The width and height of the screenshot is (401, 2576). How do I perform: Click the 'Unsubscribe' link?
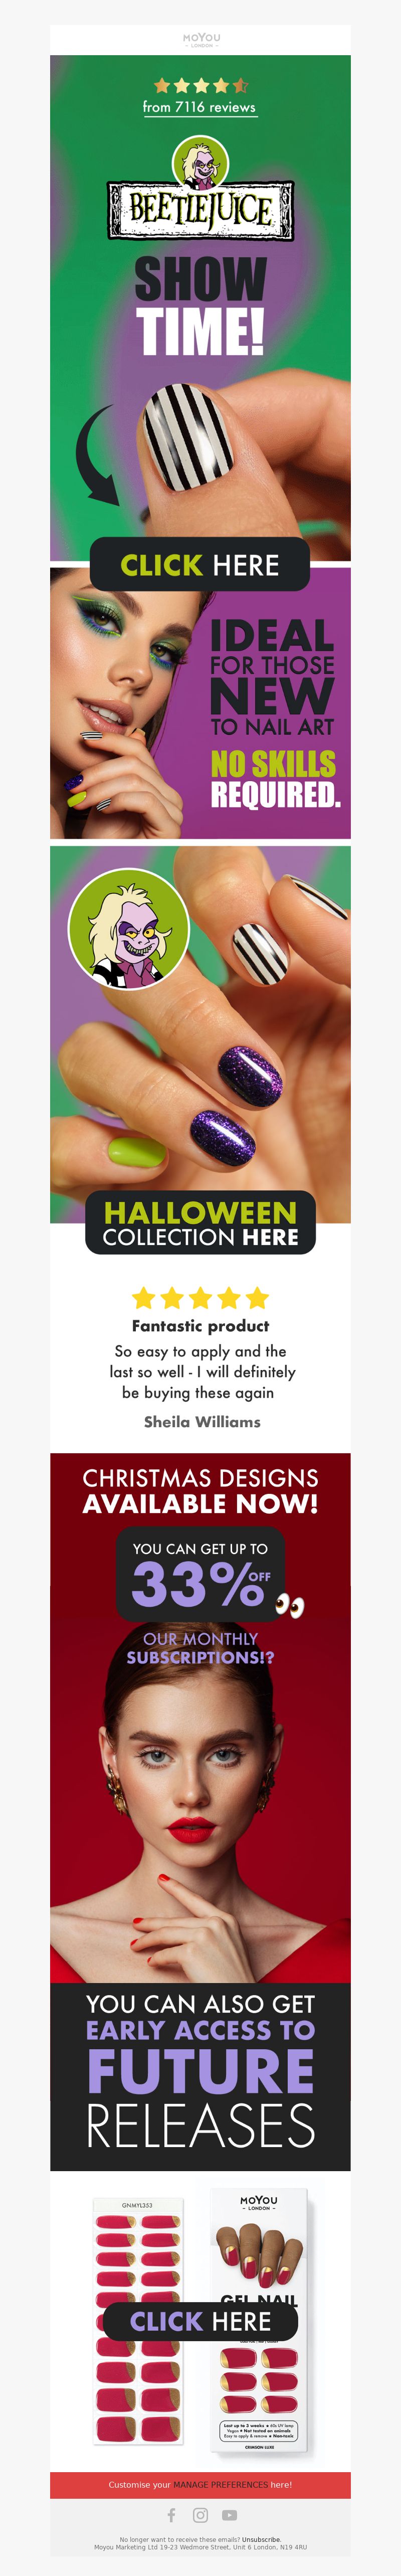(261, 2539)
